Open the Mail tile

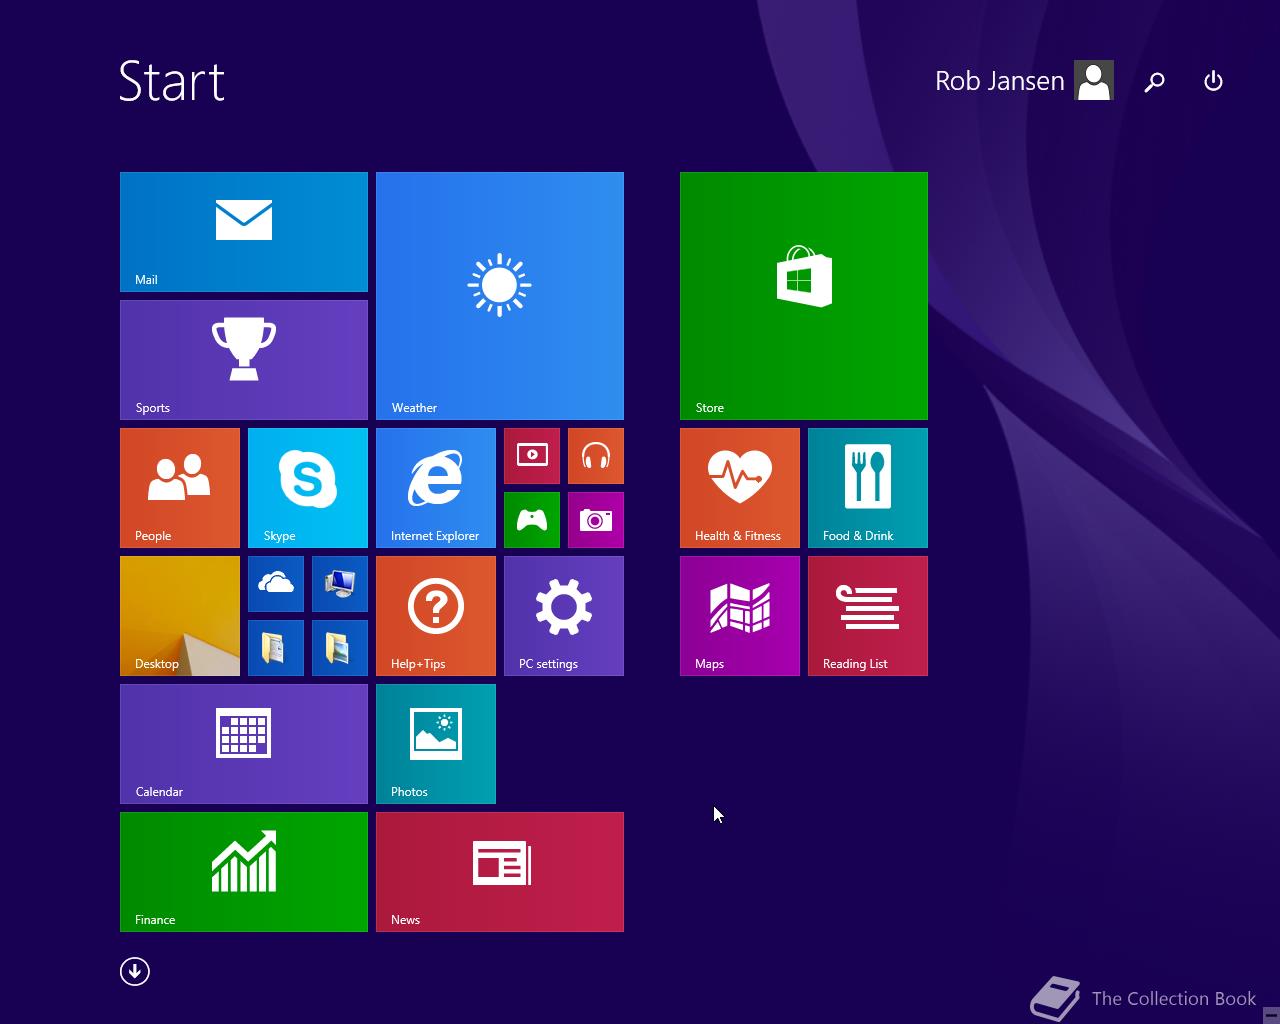[244, 232]
